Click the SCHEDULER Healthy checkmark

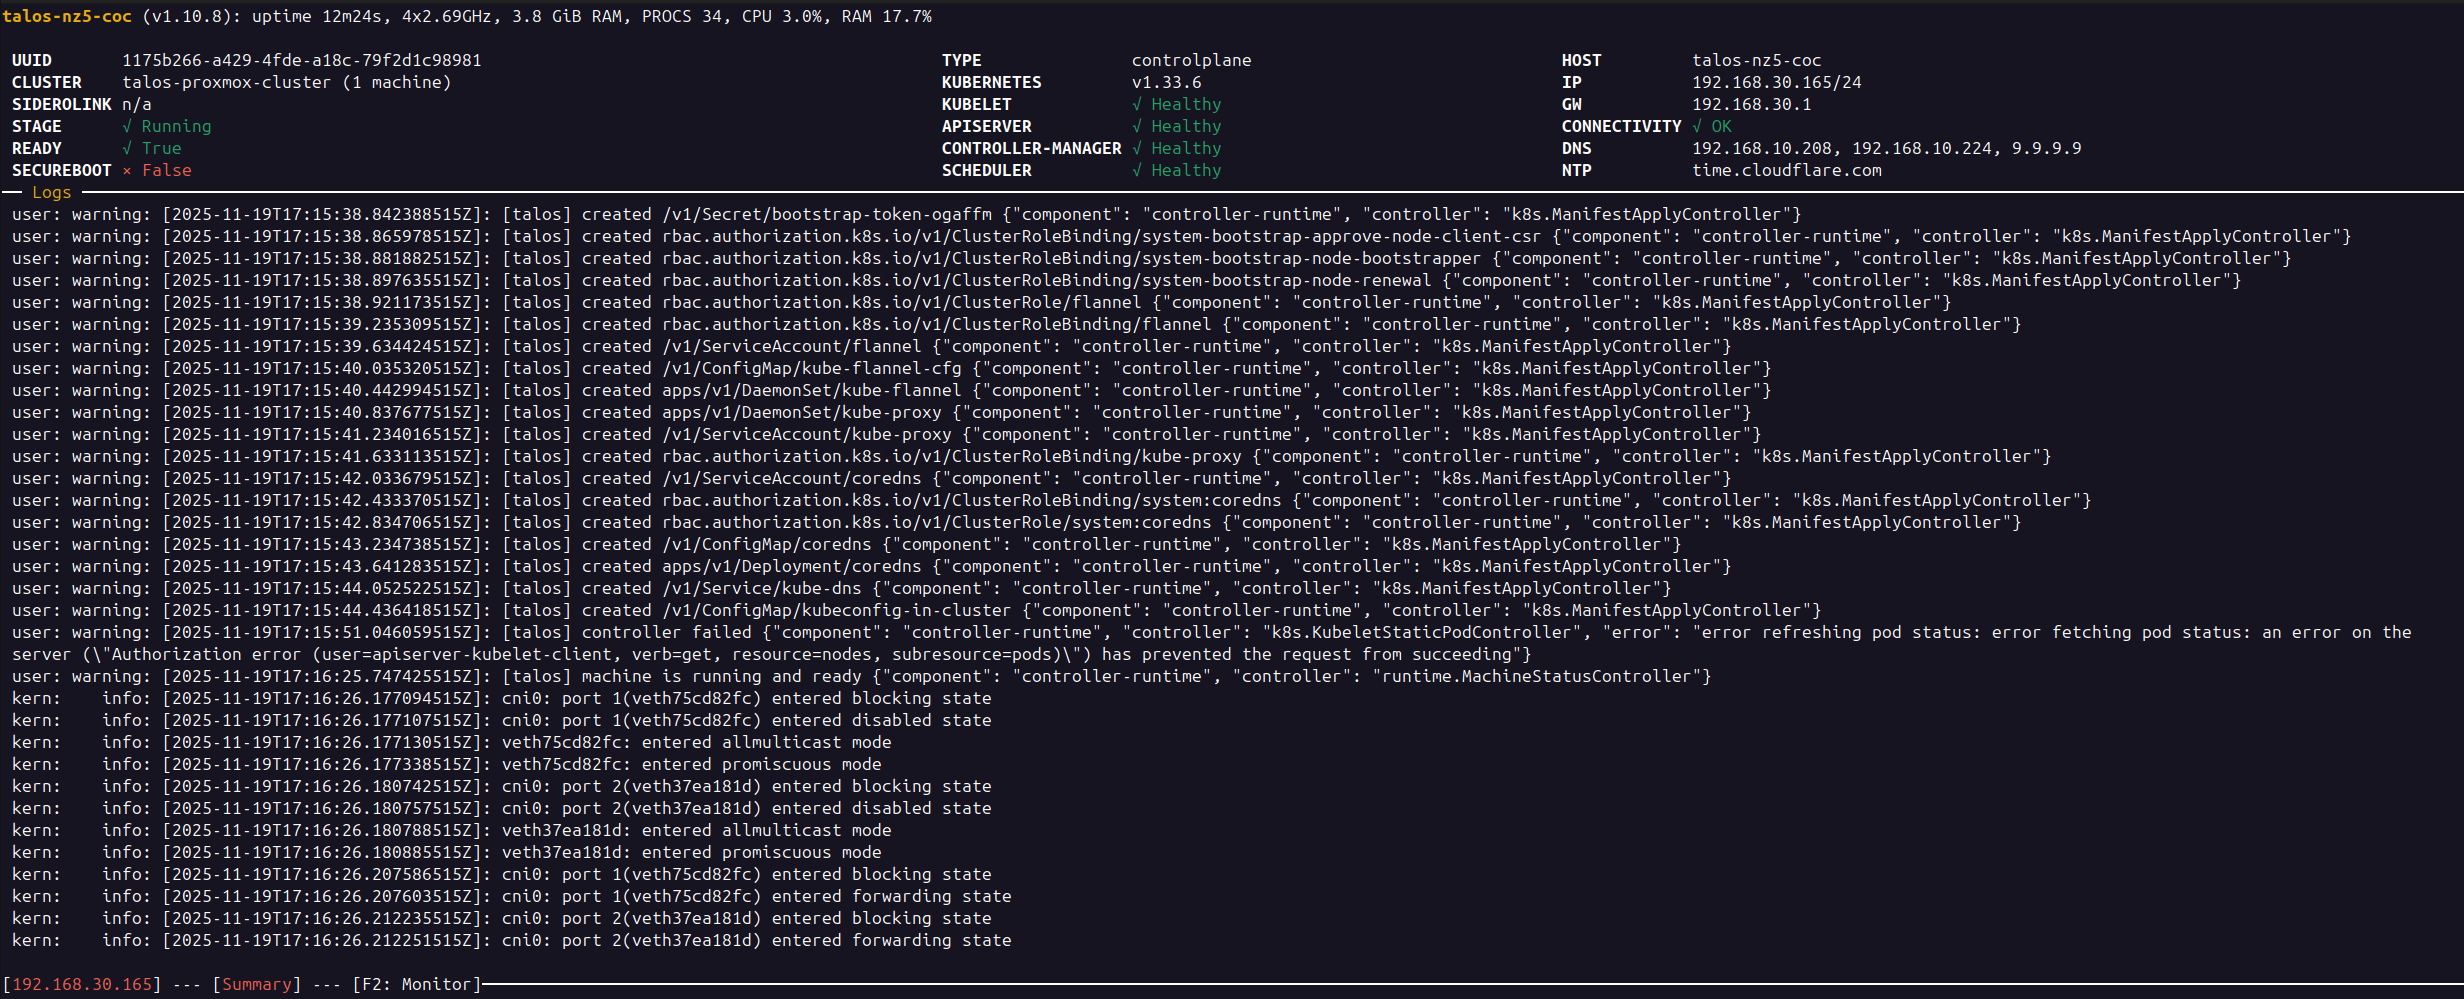[1137, 170]
